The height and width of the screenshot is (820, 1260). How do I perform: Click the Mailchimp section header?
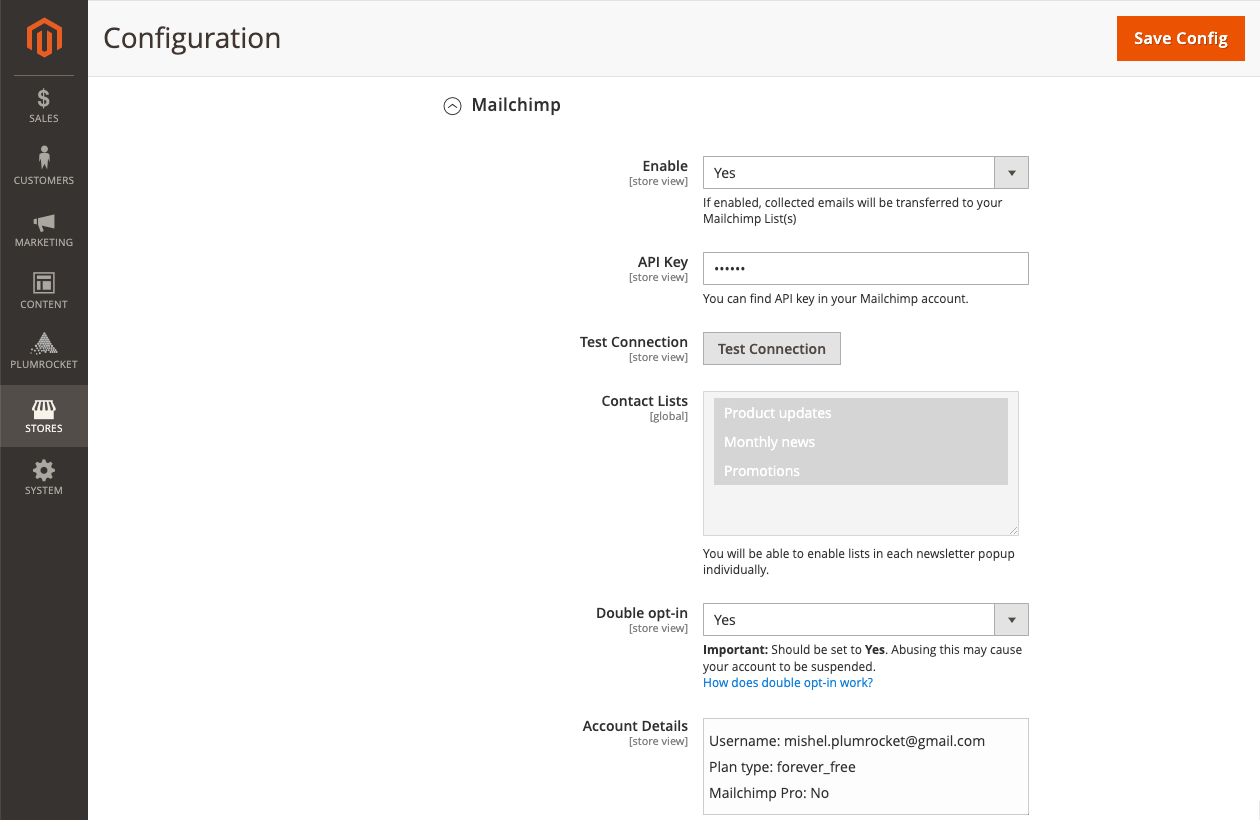point(517,105)
